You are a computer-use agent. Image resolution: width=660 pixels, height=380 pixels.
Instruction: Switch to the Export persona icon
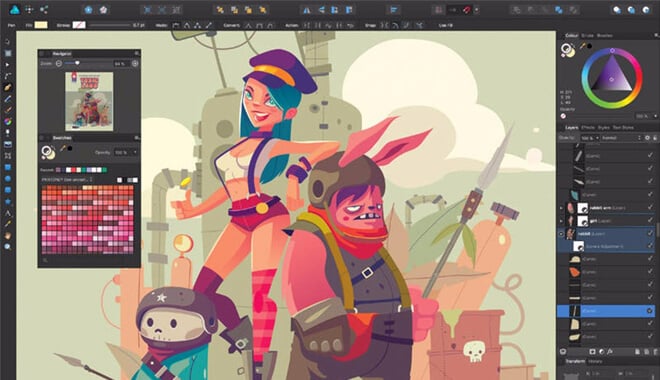[x=44, y=9]
